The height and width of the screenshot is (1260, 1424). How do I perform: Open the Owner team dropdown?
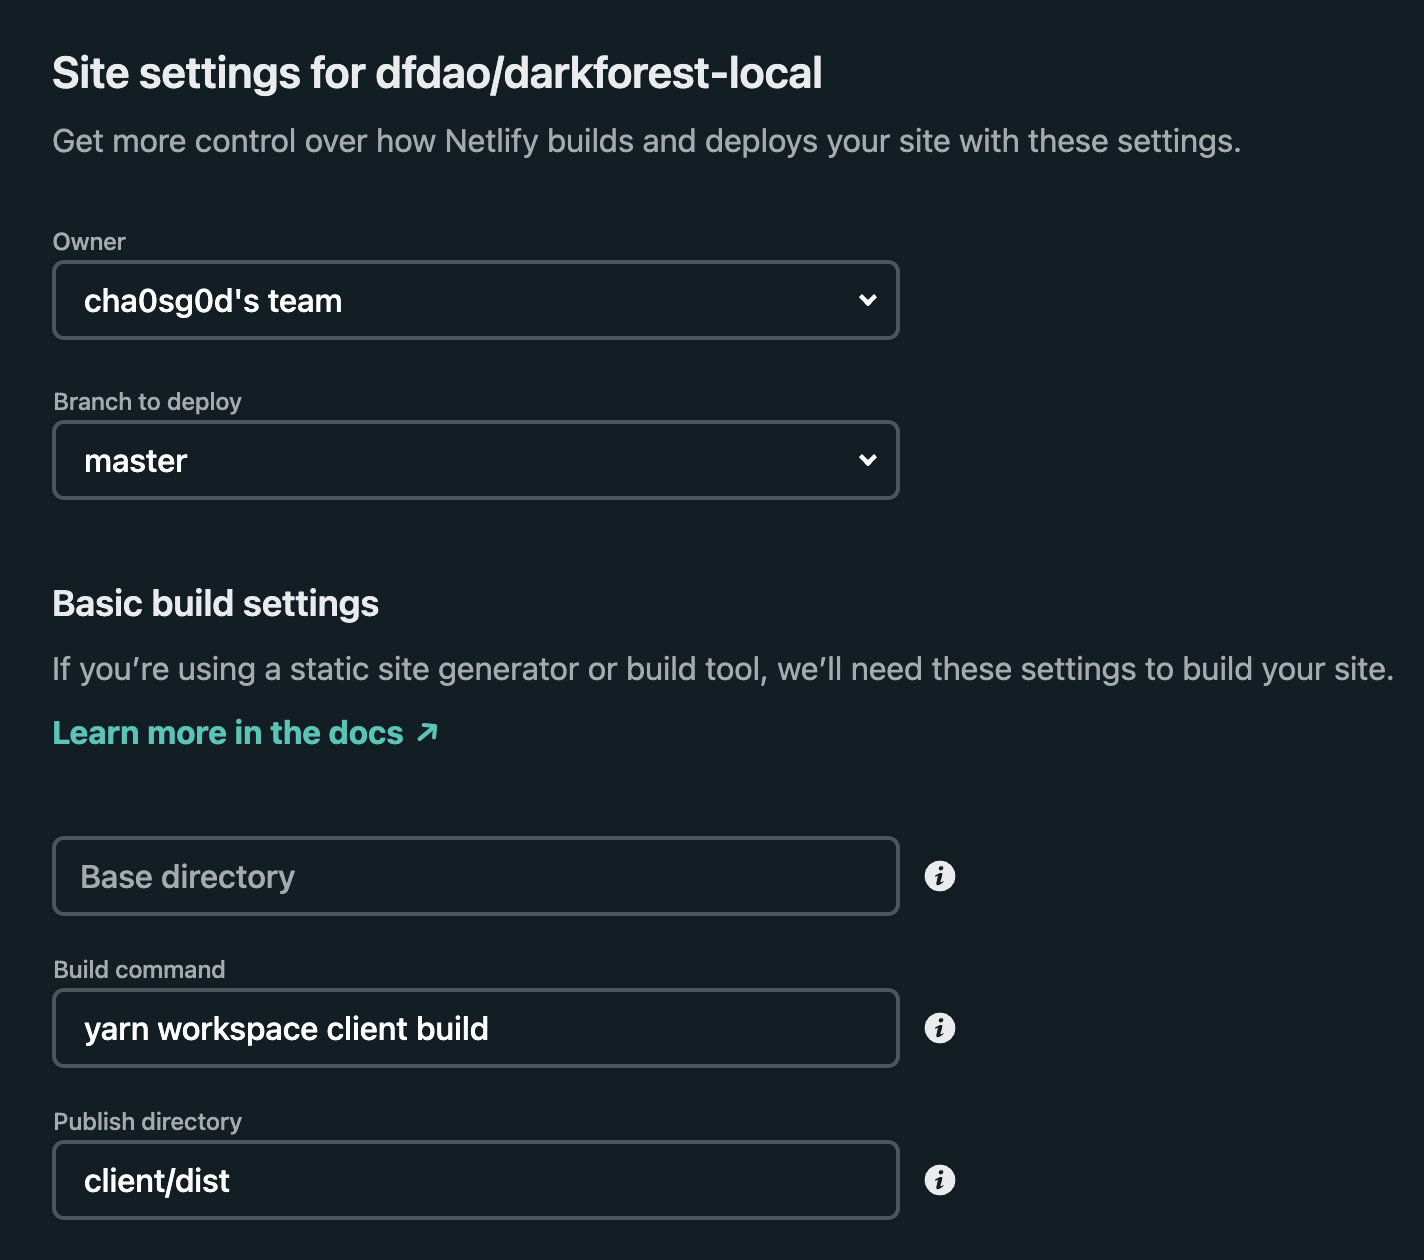tap(476, 300)
